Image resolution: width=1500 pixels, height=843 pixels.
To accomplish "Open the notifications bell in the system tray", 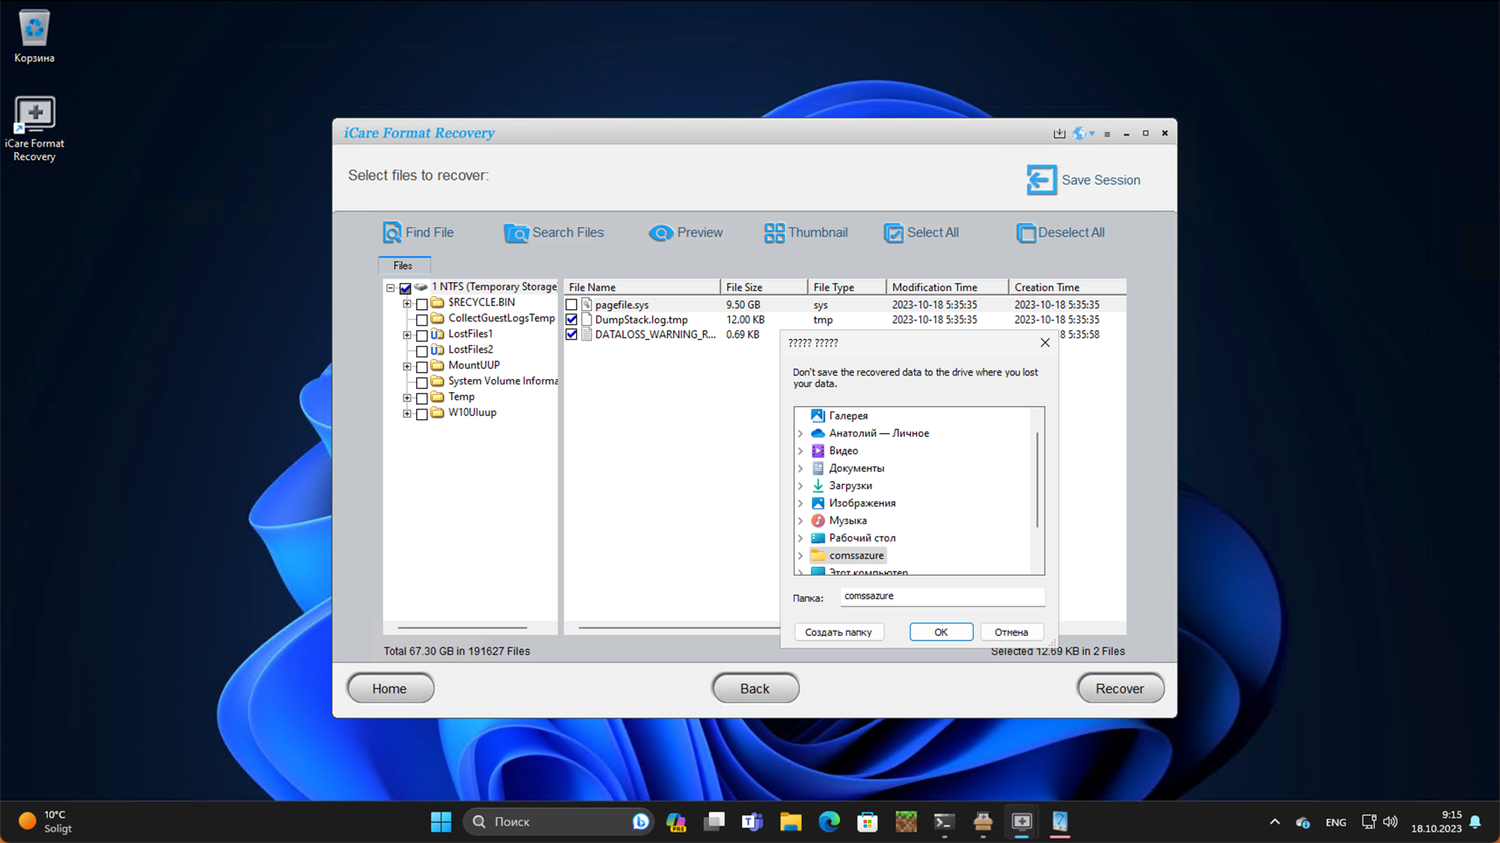I will [x=1475, y=822].
